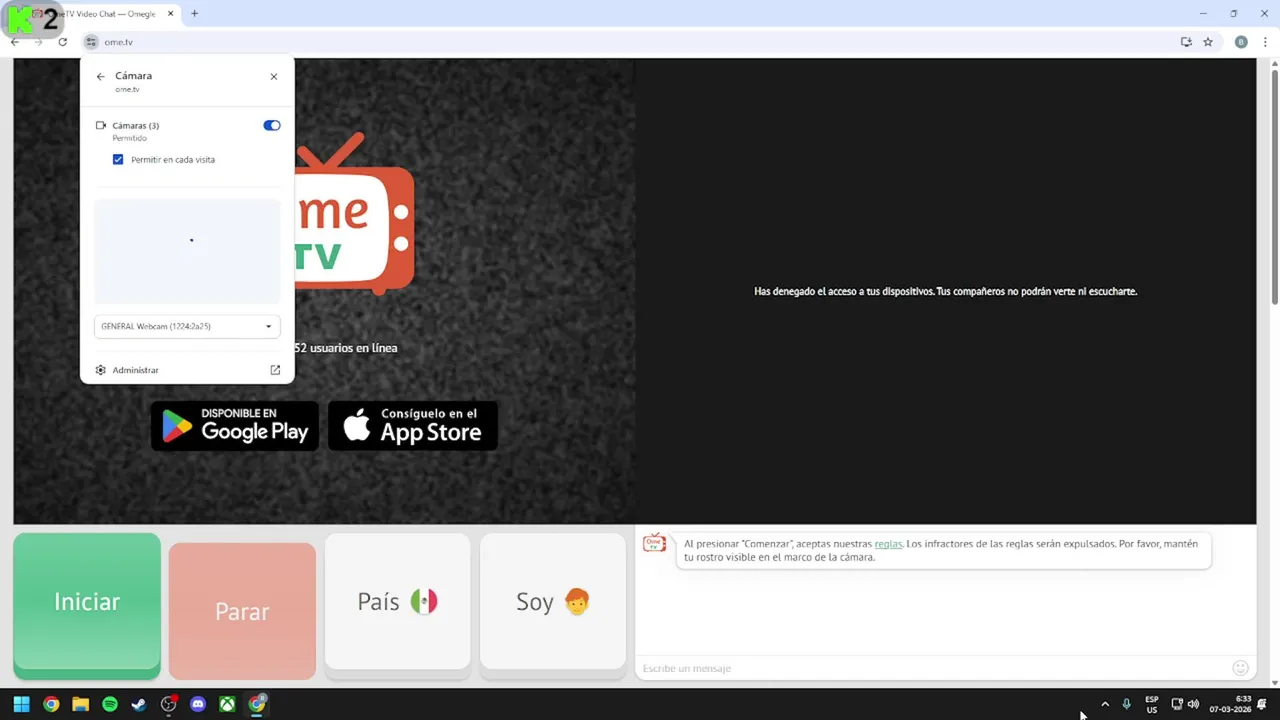Click the Has denegado el acceso message

[x=945, y=292]
